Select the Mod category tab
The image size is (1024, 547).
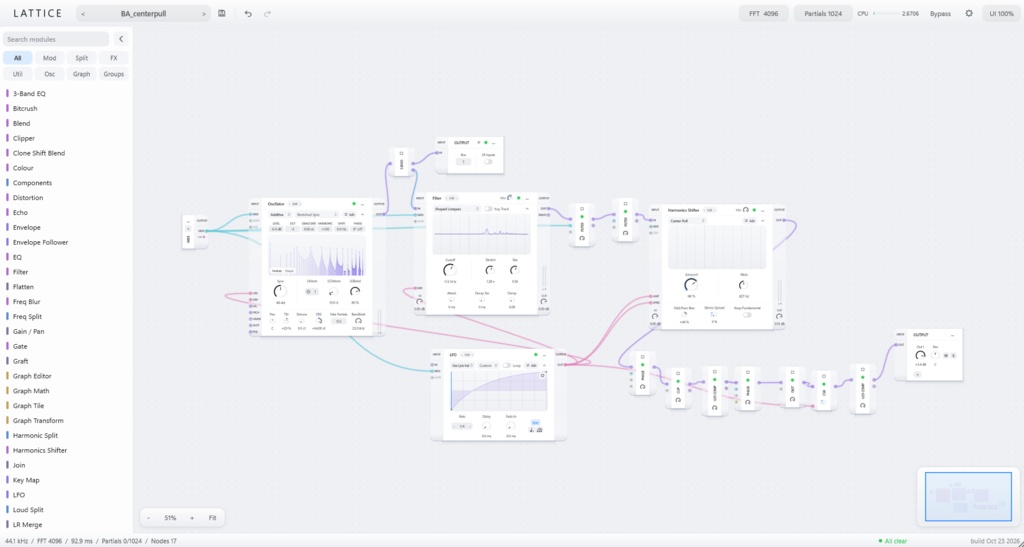pos(50,57)
